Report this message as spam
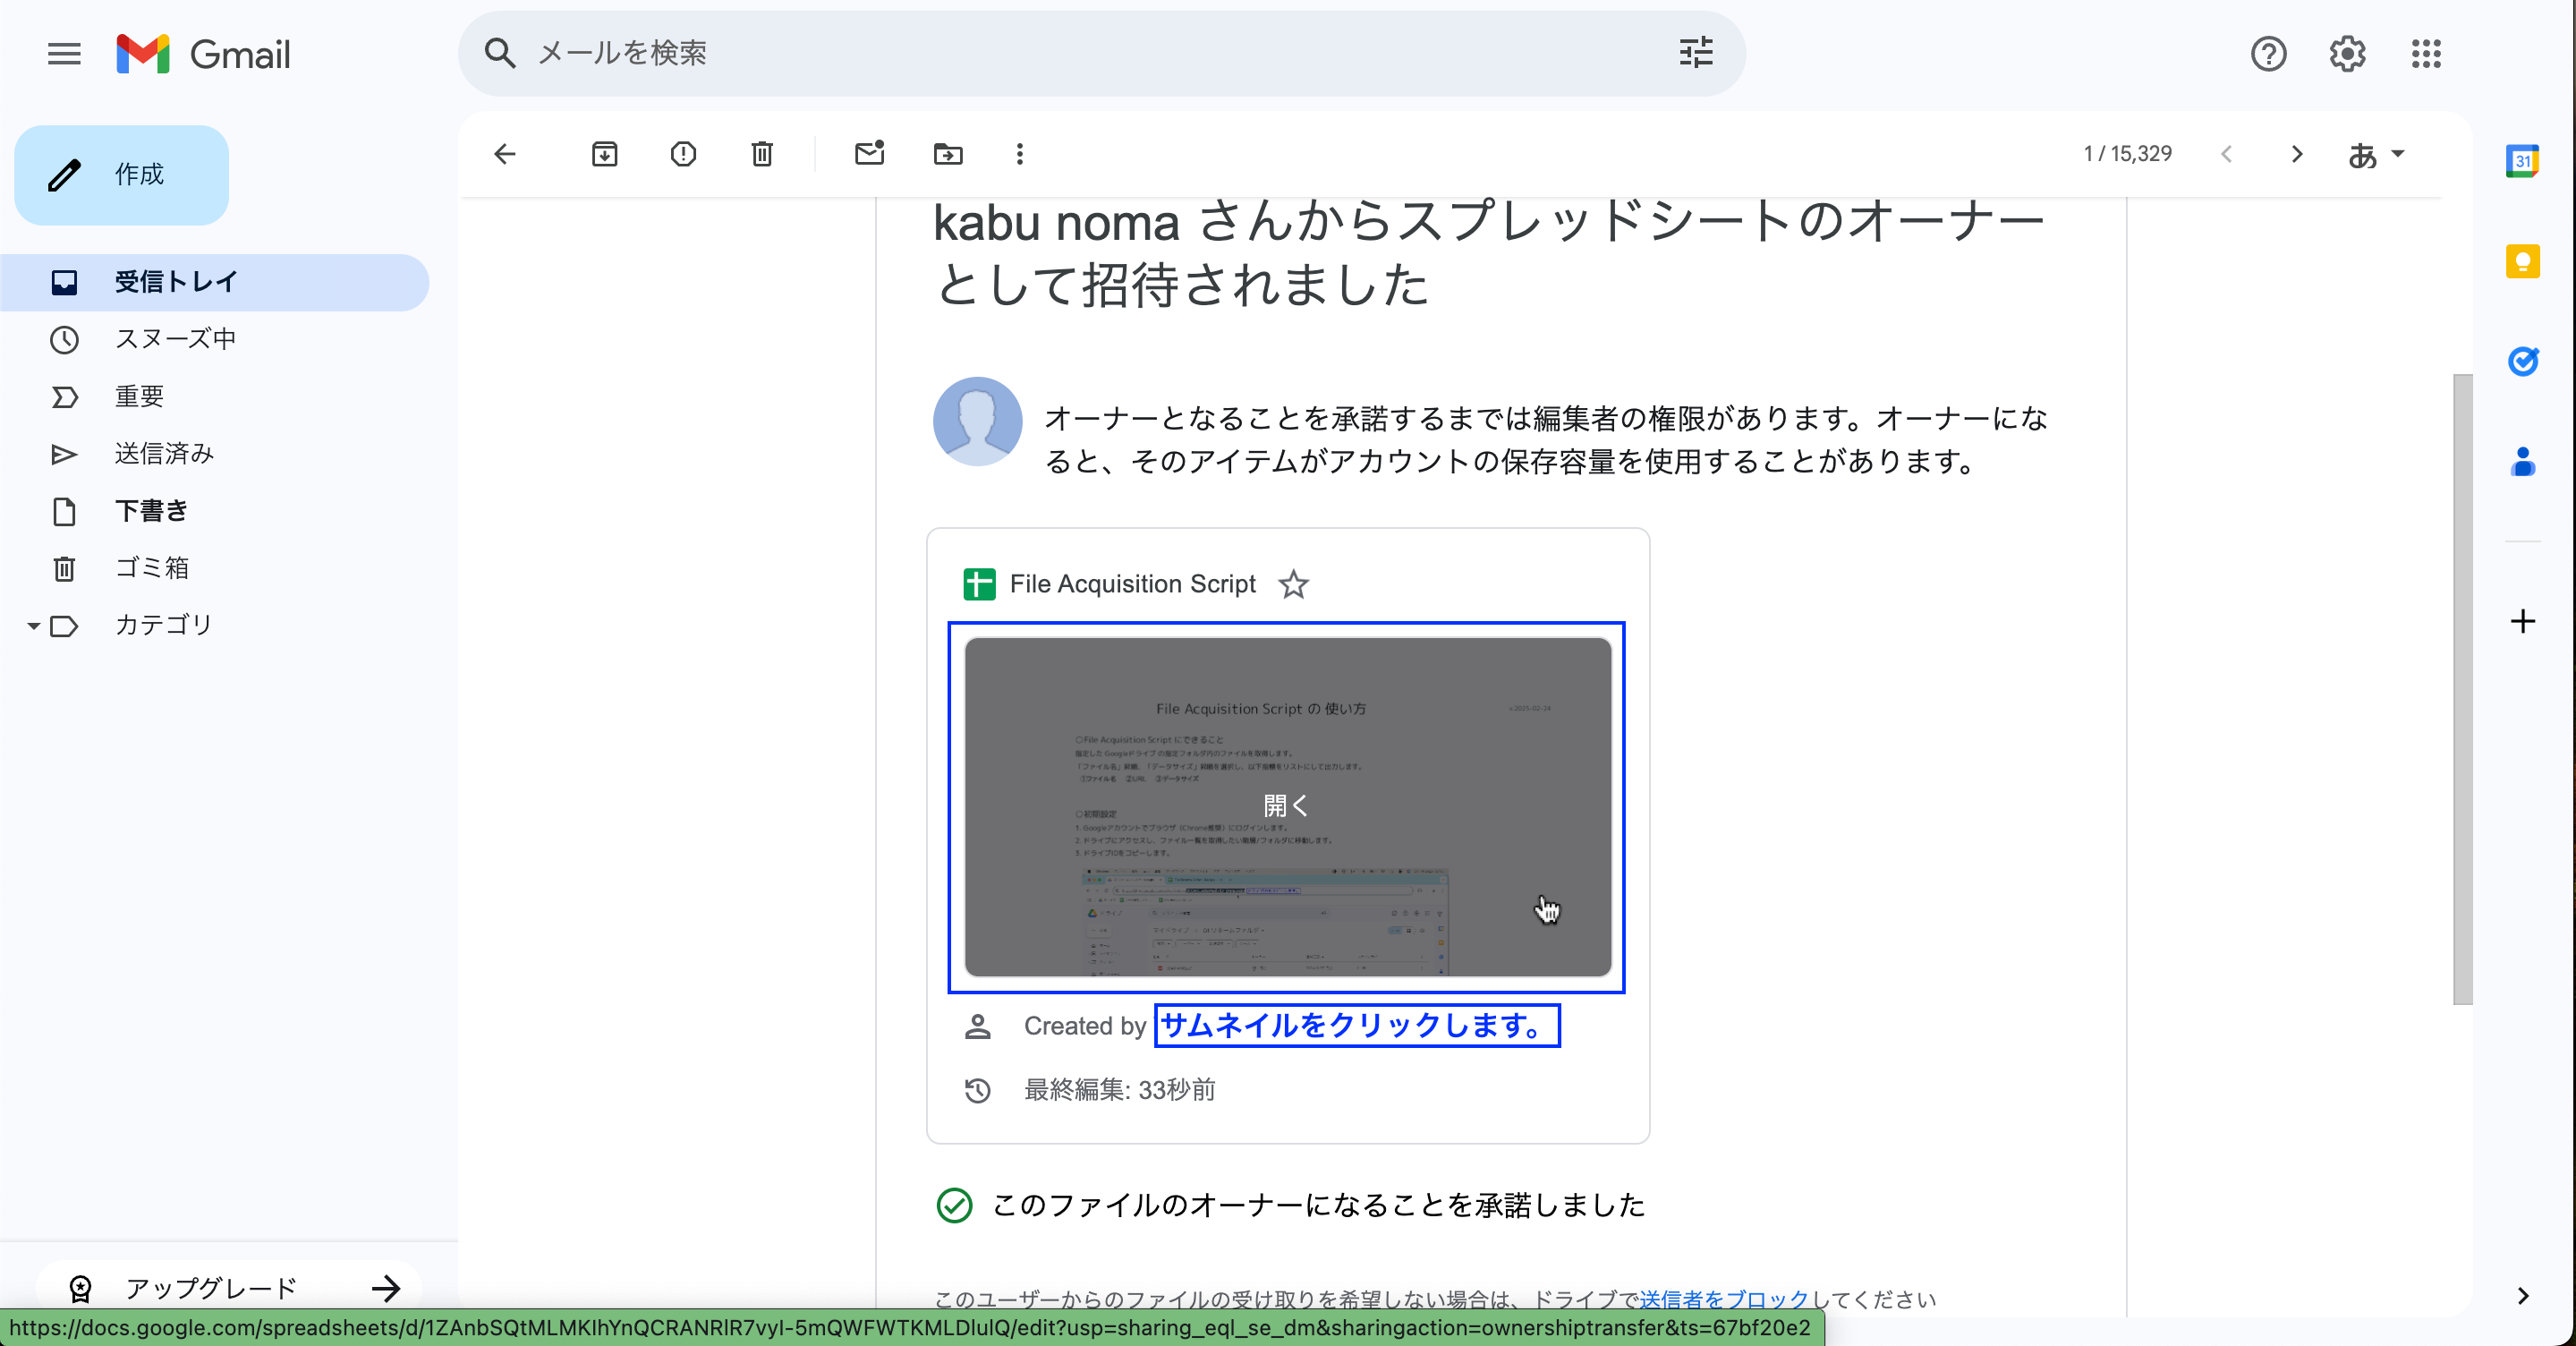Viewport: 2576px width, 1346px height. (683, 154)
